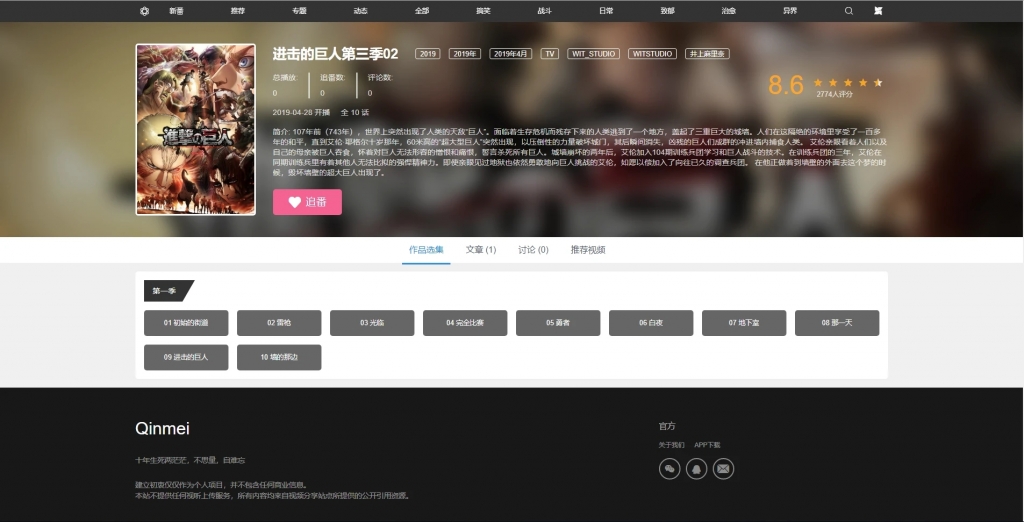Select 战斗 category in top navigation

544,11
